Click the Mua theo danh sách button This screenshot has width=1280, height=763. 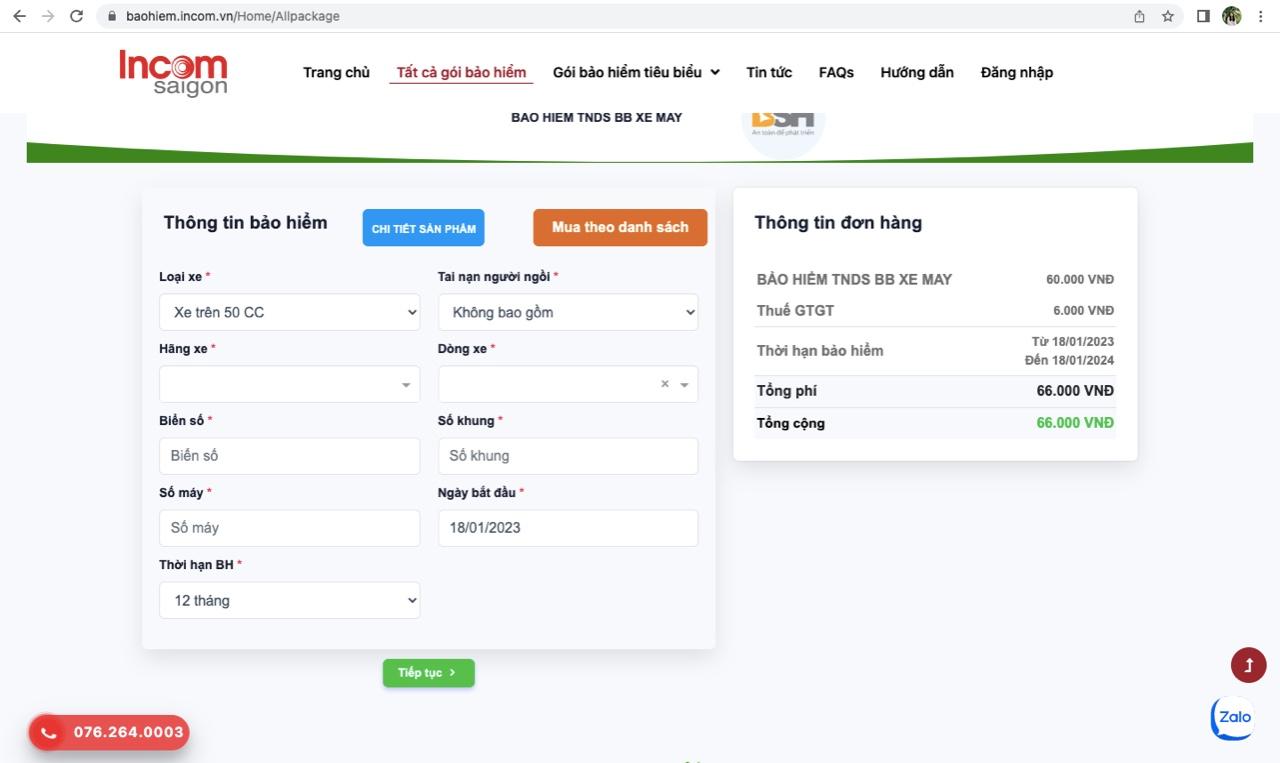tap(620, 227)
